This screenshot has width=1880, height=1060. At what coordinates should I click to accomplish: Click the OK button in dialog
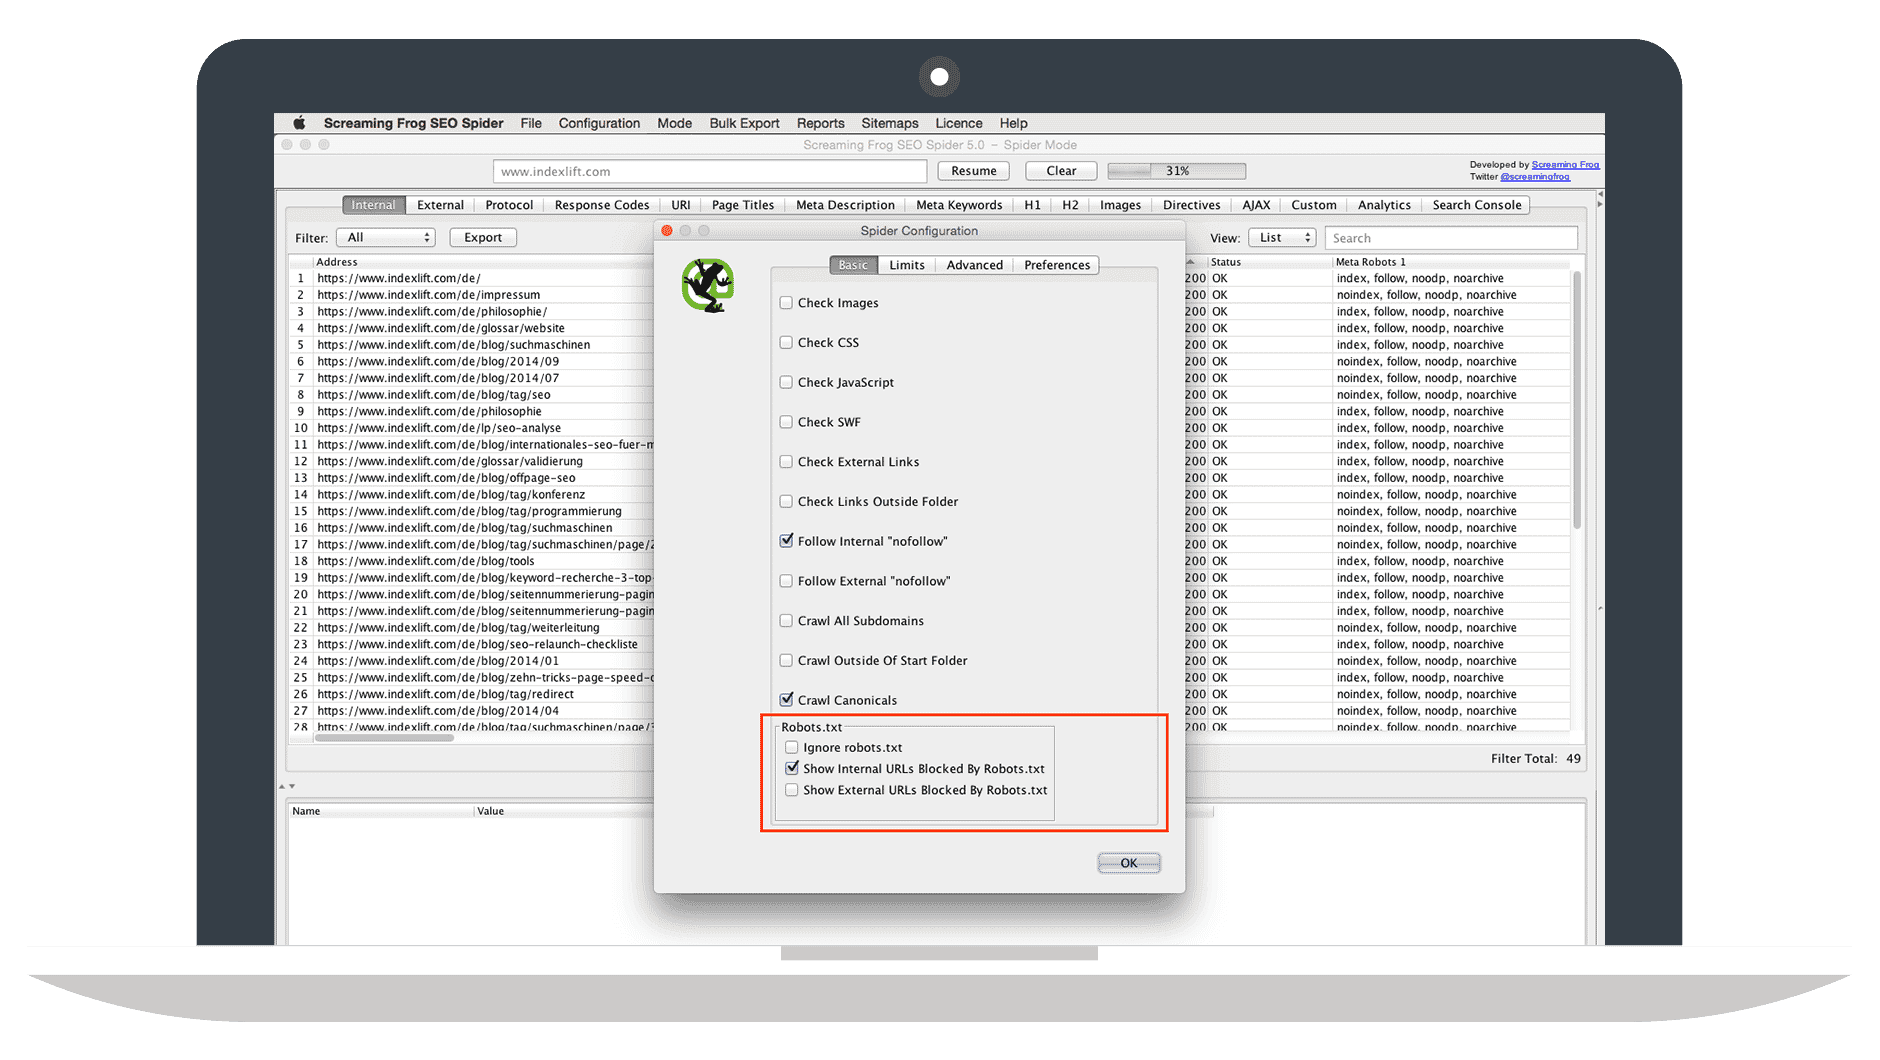[1129, 863]
